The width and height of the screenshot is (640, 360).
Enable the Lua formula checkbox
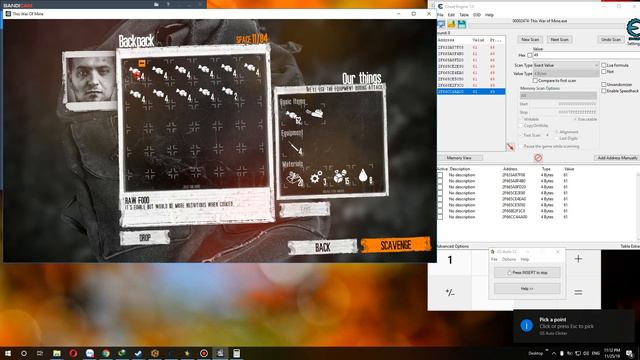point(603,65)
